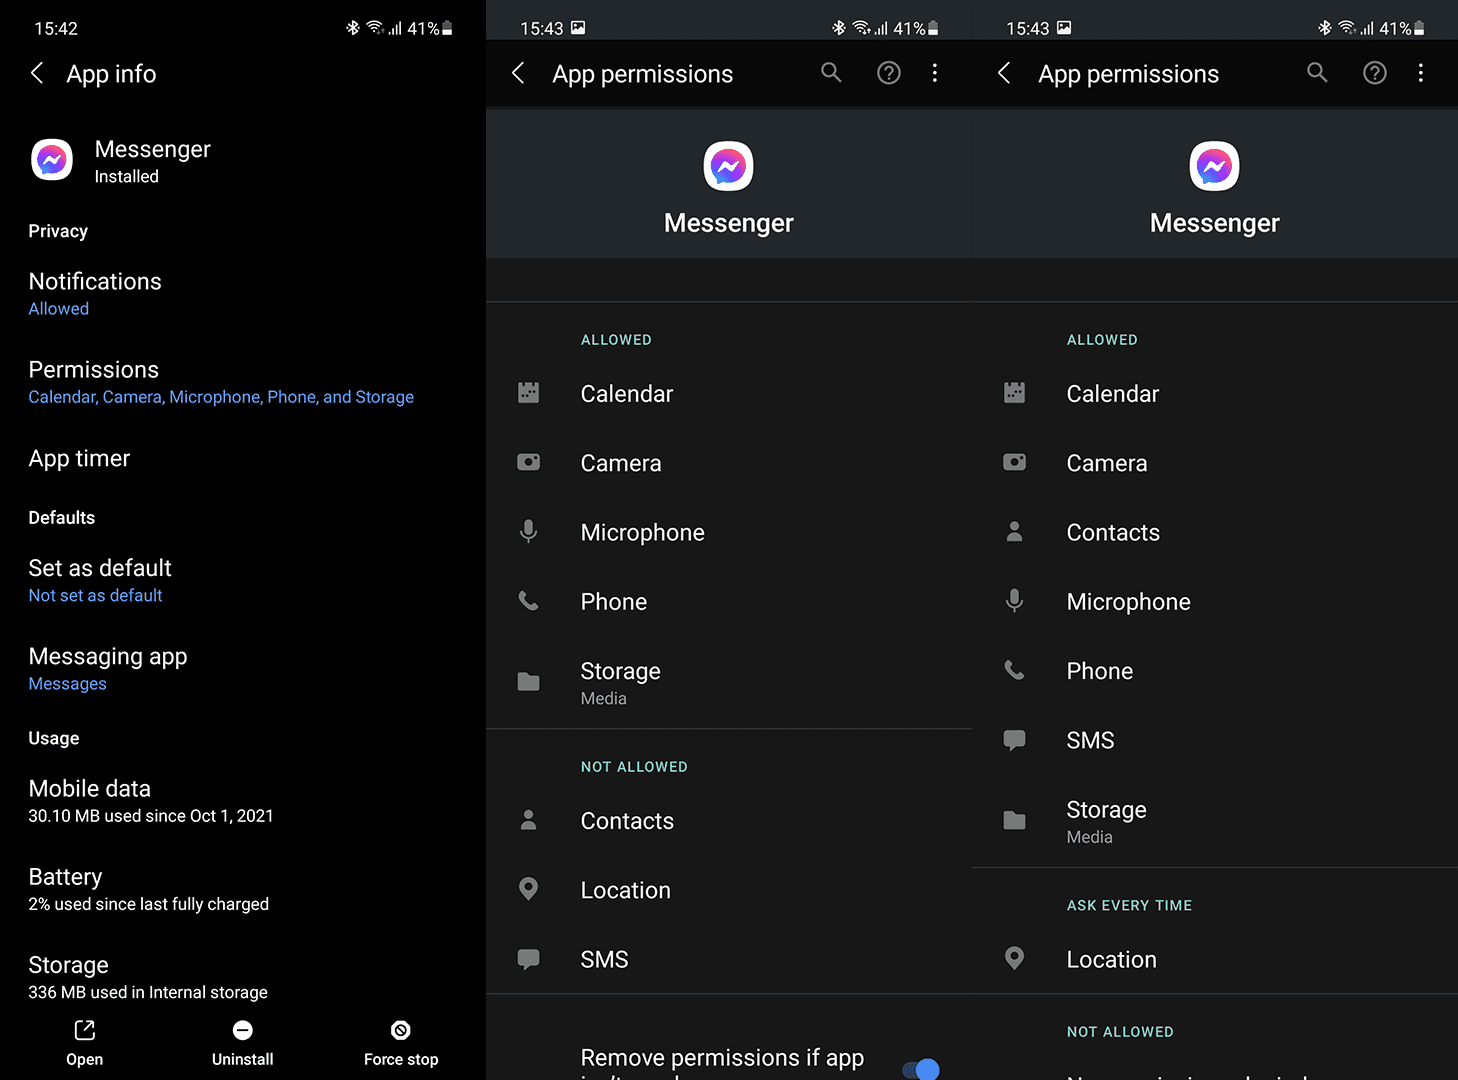The image size is (1458, 1080).
Task: Tap SMS bubble icon under Not allowed, middle screen
Action: 529,959
